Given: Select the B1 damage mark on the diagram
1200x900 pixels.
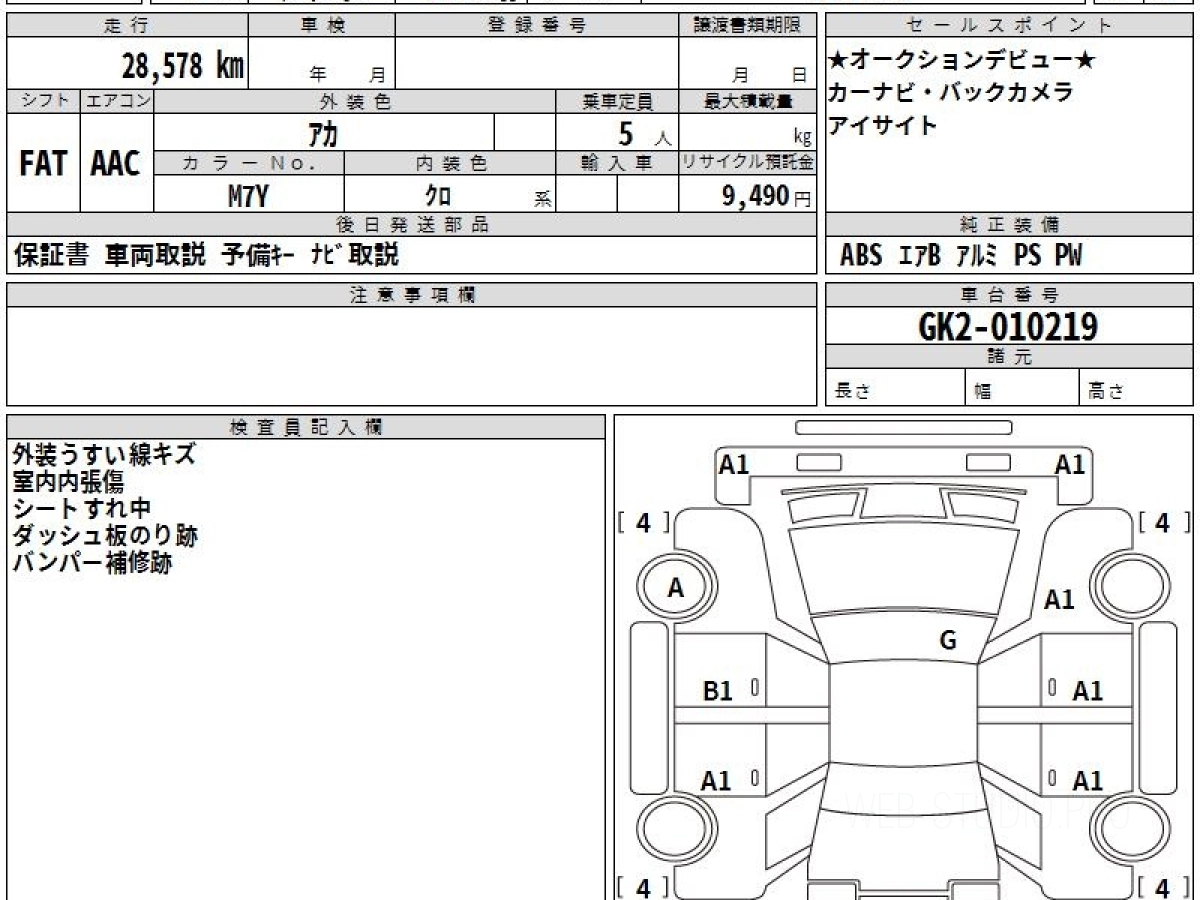Looking at the screenshot, I should tap(718, 691).
